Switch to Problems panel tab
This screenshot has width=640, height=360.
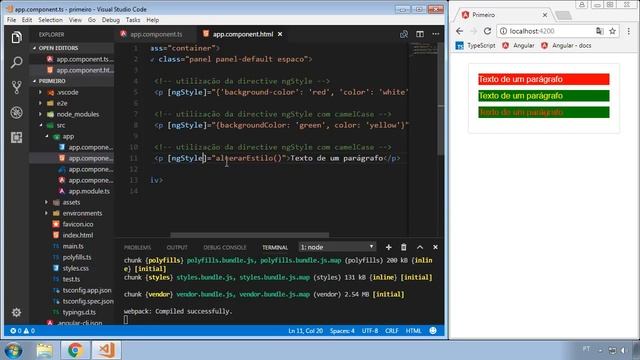138,248
